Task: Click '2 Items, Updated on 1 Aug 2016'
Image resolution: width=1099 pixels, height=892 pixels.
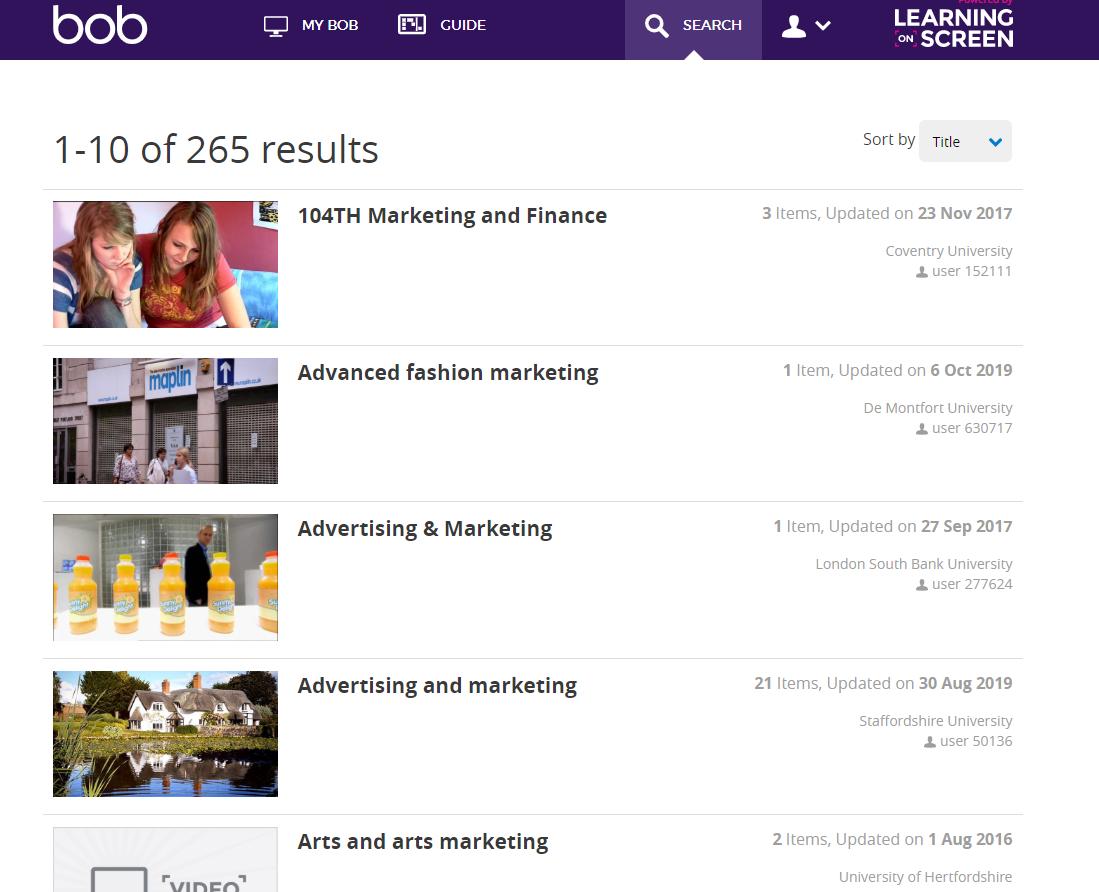Action: point(892,840)
